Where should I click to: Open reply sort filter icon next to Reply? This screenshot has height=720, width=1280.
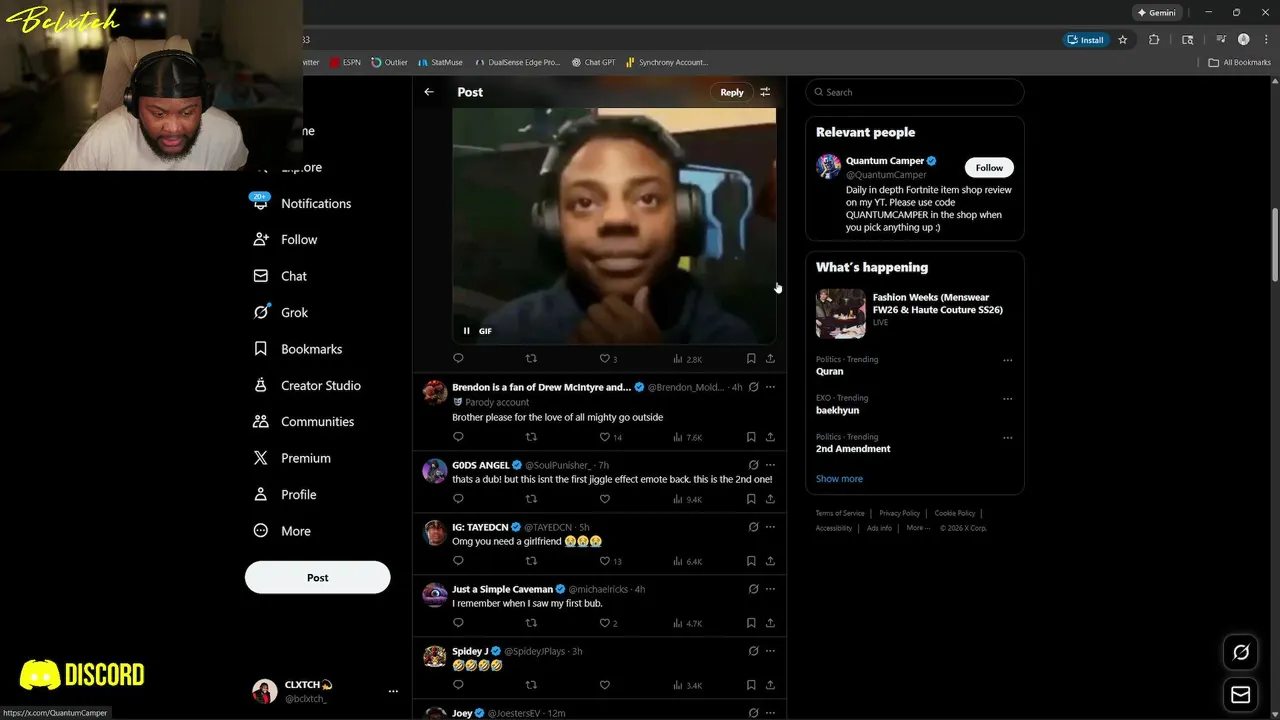coord(765,92)
